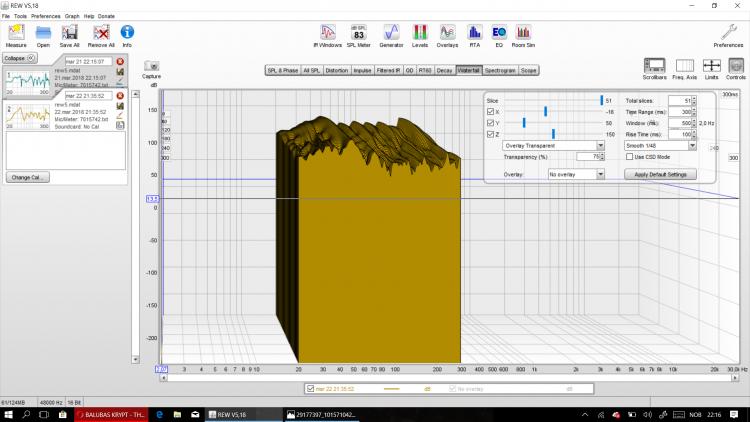
Task: Switch to the Spectrogram tab
Action: (500, 71)
